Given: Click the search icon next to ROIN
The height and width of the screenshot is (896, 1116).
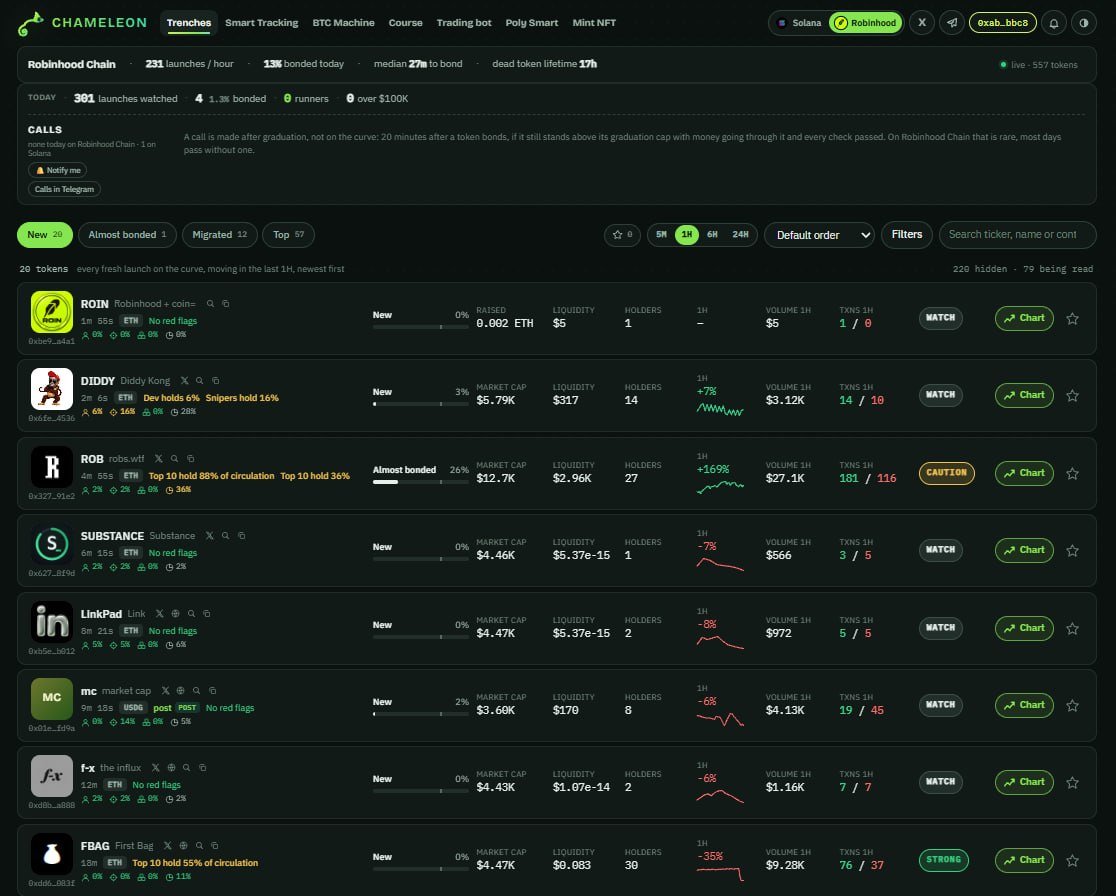Looking at the screenshot, I should click(x=210, y=304).
